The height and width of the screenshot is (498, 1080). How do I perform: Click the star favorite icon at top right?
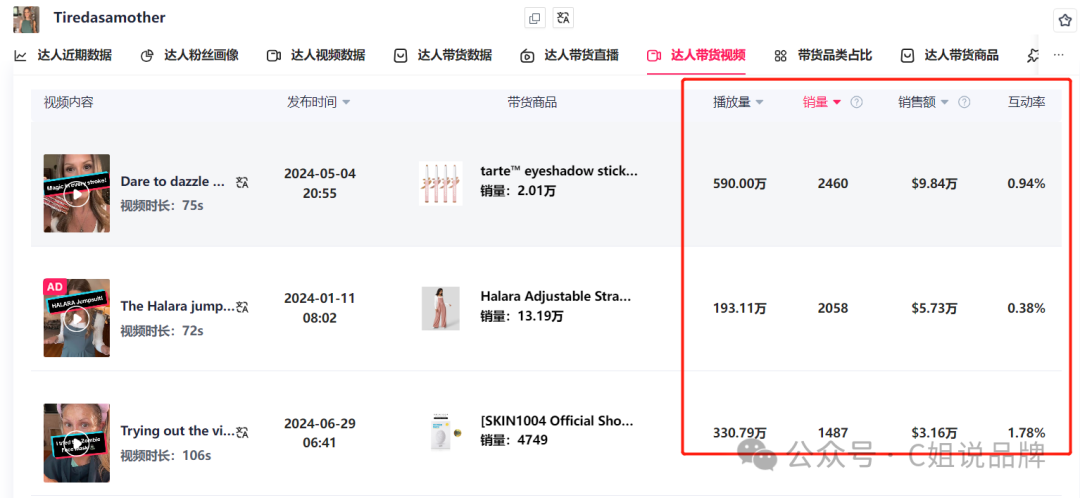(1064, 21)
